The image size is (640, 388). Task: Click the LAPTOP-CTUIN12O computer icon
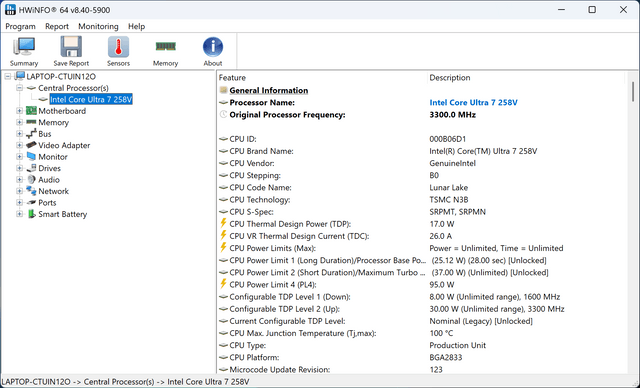(x=20, y=76)
